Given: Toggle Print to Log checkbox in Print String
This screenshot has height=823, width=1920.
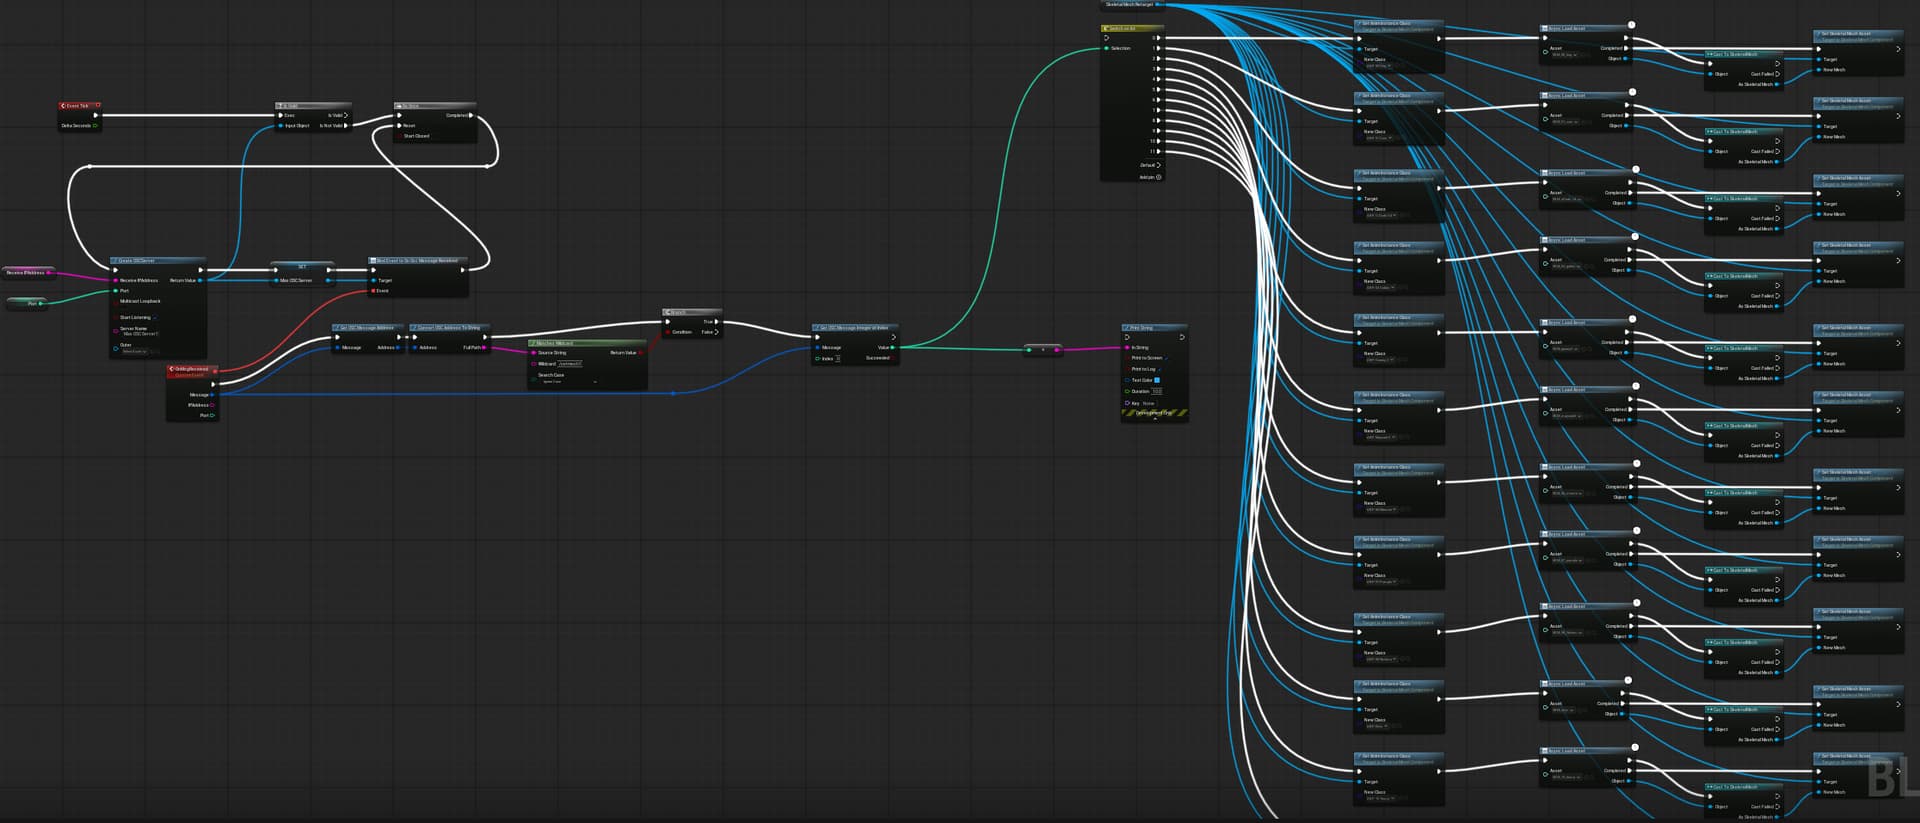Looking at the screenshot, I should (1160, 369).
